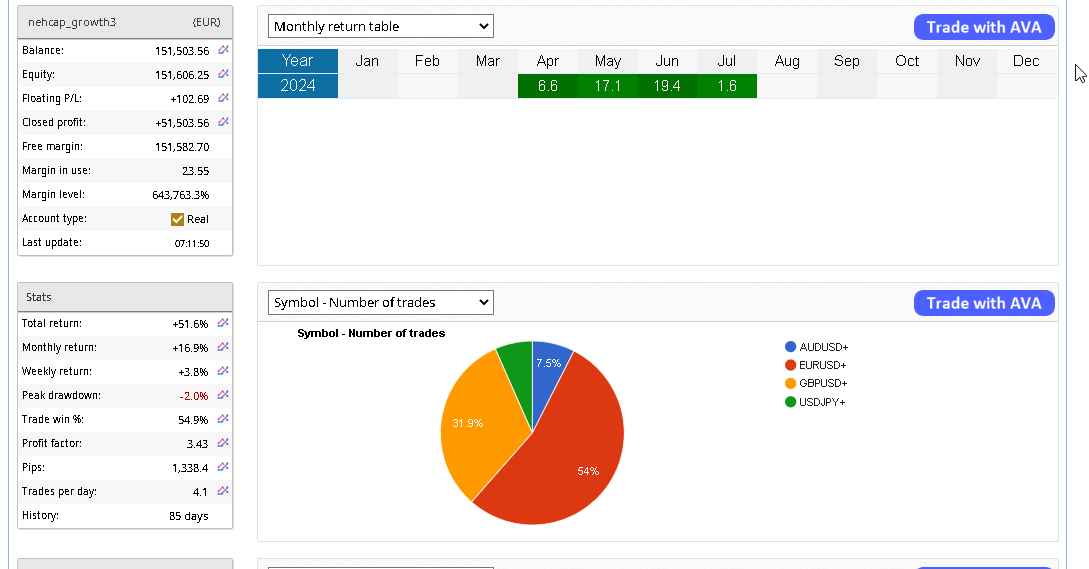Click the chart icon next to Balance
This screenshot has width=1089, height=569.
(x=223, y=50)
